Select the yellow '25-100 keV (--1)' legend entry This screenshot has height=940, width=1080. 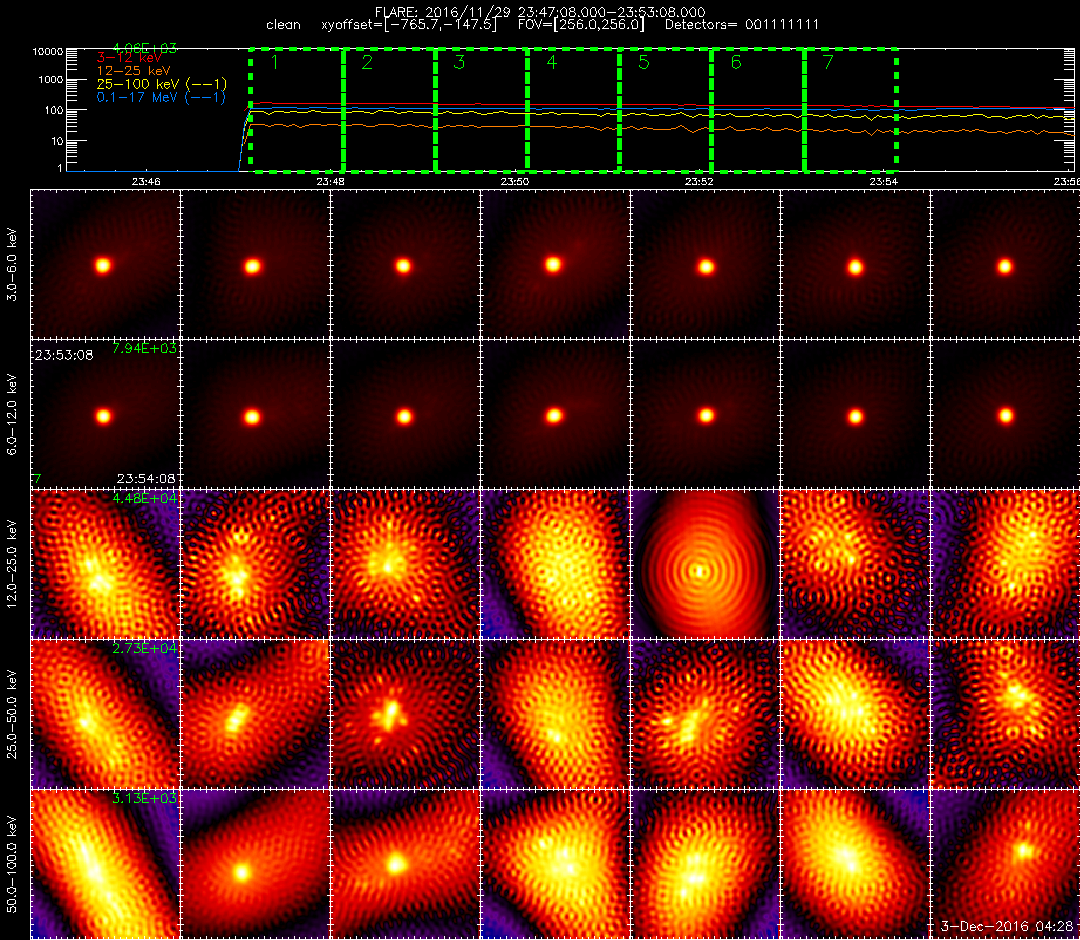tap(161, 84)
